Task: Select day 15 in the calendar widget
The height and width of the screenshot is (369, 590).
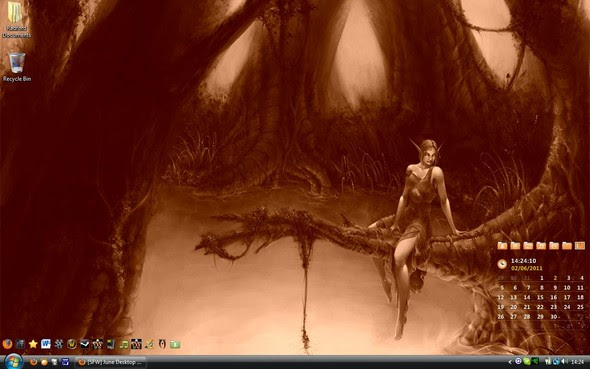Action: tap(540, 297)
